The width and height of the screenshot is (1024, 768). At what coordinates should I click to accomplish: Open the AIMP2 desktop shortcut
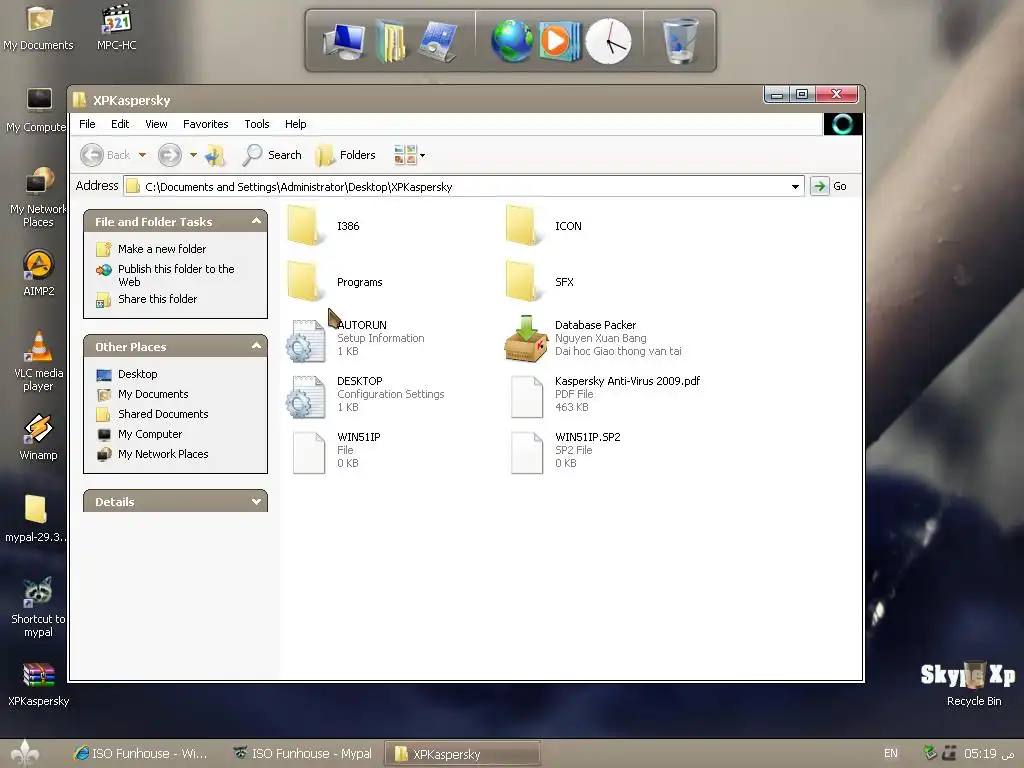click(39, 273)
